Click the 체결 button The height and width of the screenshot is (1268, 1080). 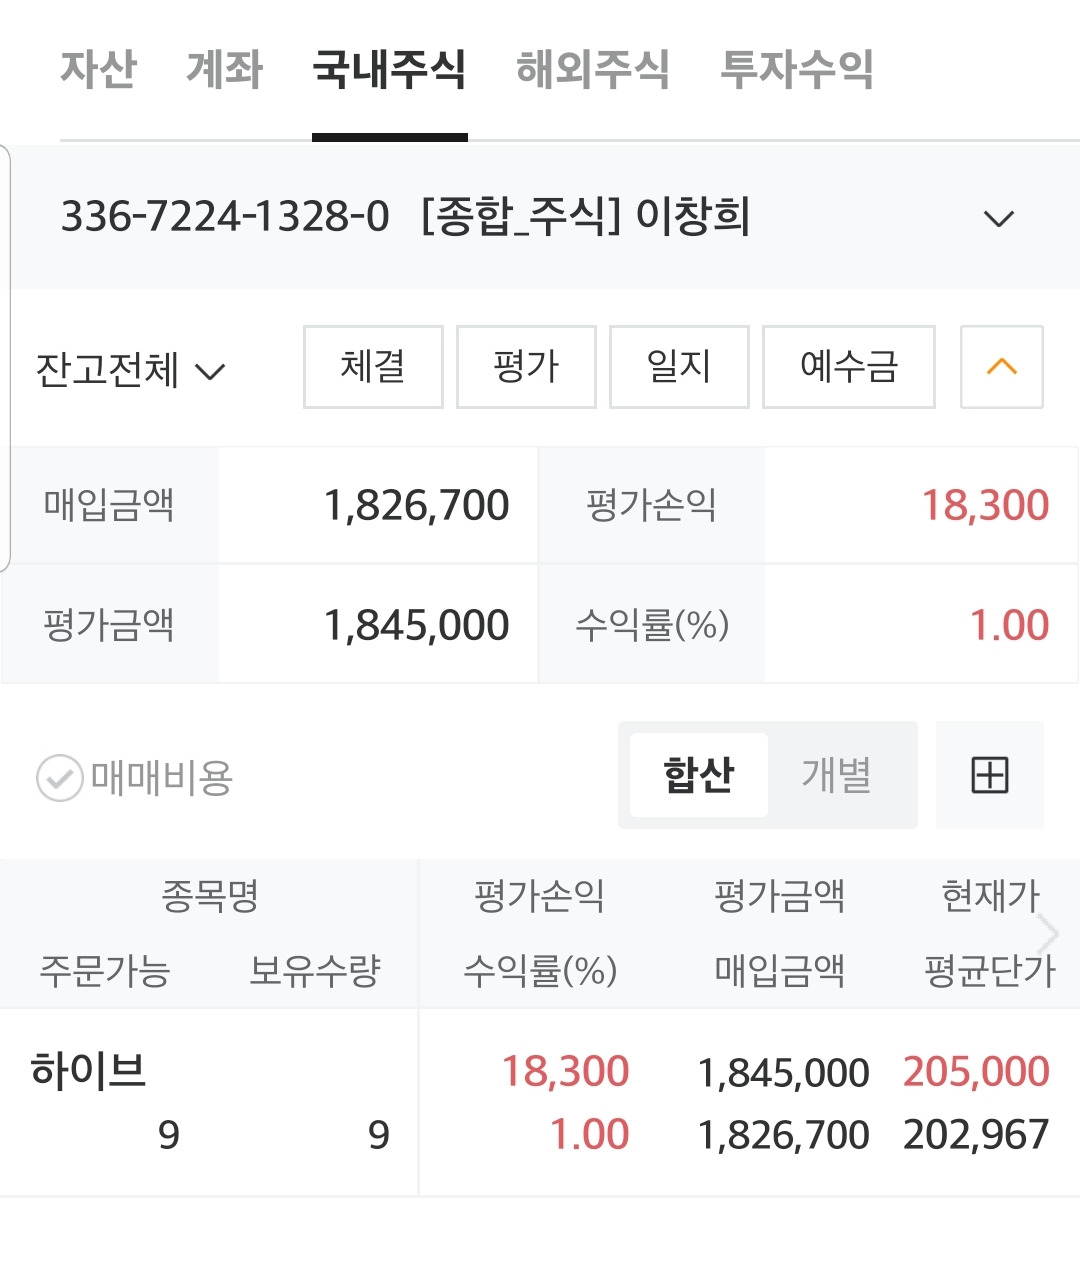point(373,367)
